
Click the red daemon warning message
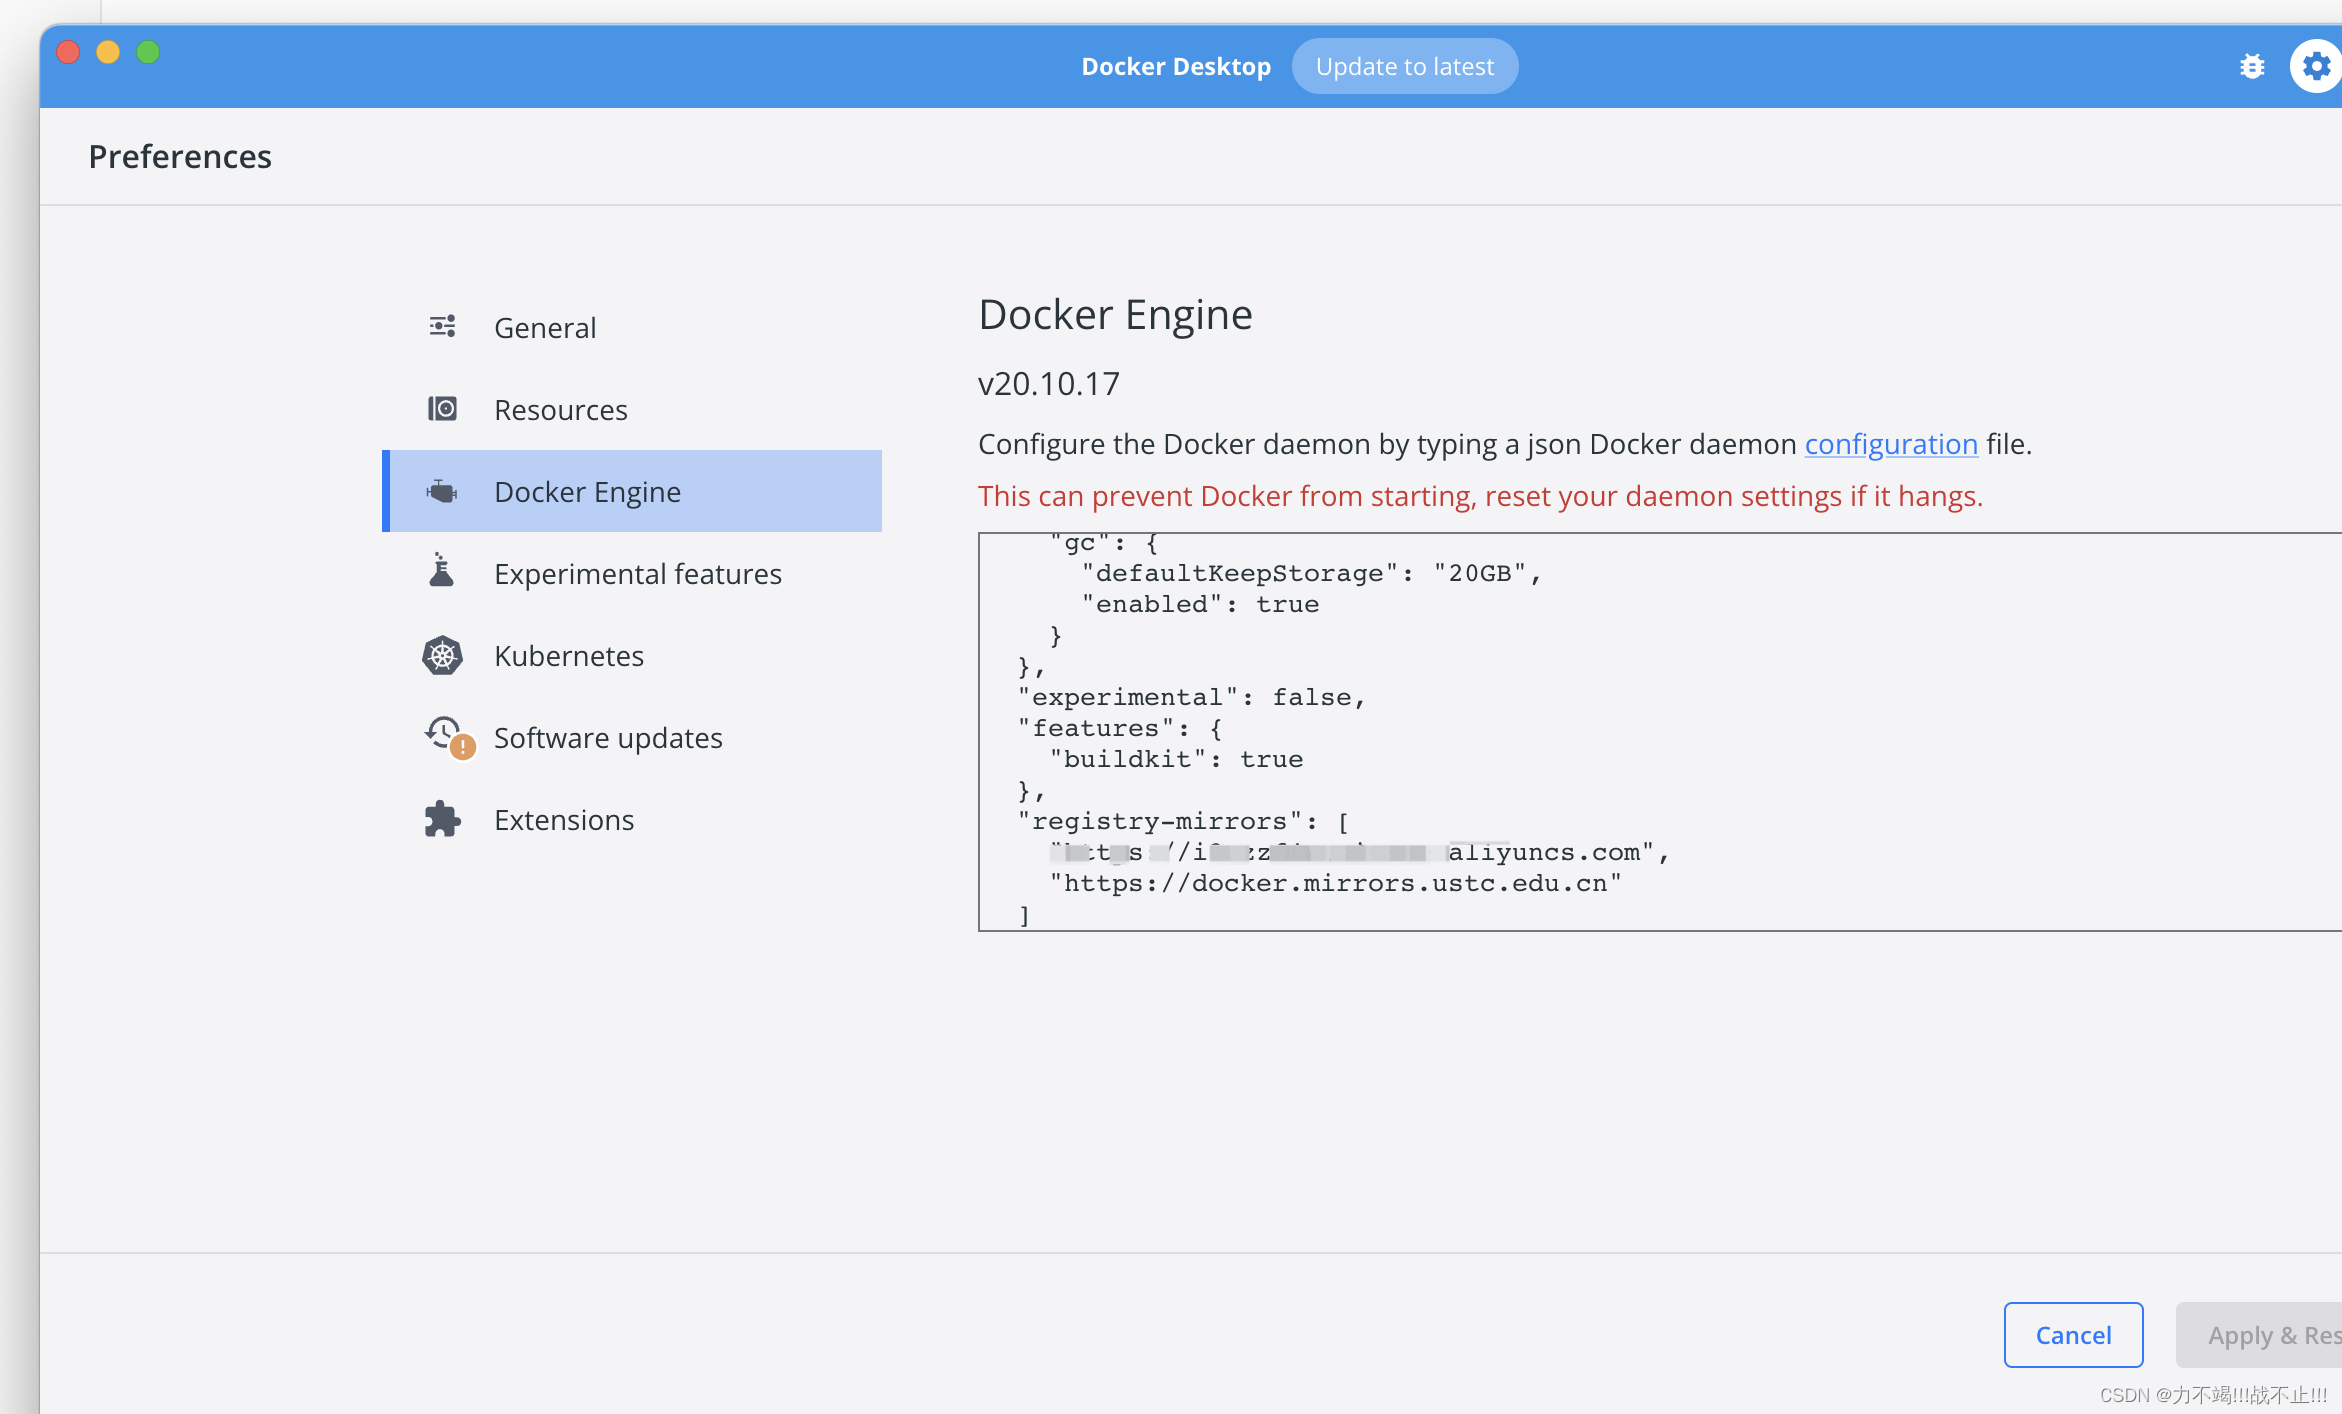(x=1480, y=496)
